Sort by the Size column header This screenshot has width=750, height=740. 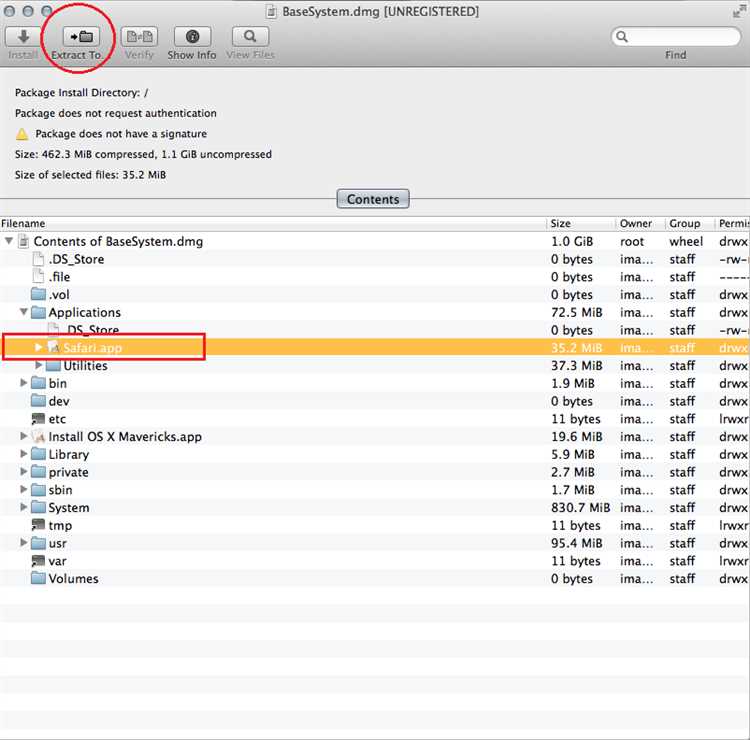click(581, 223)
